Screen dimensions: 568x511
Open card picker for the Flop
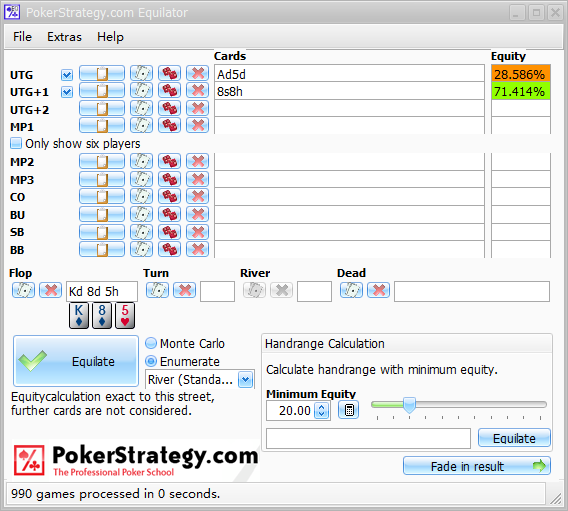(23, 290)
